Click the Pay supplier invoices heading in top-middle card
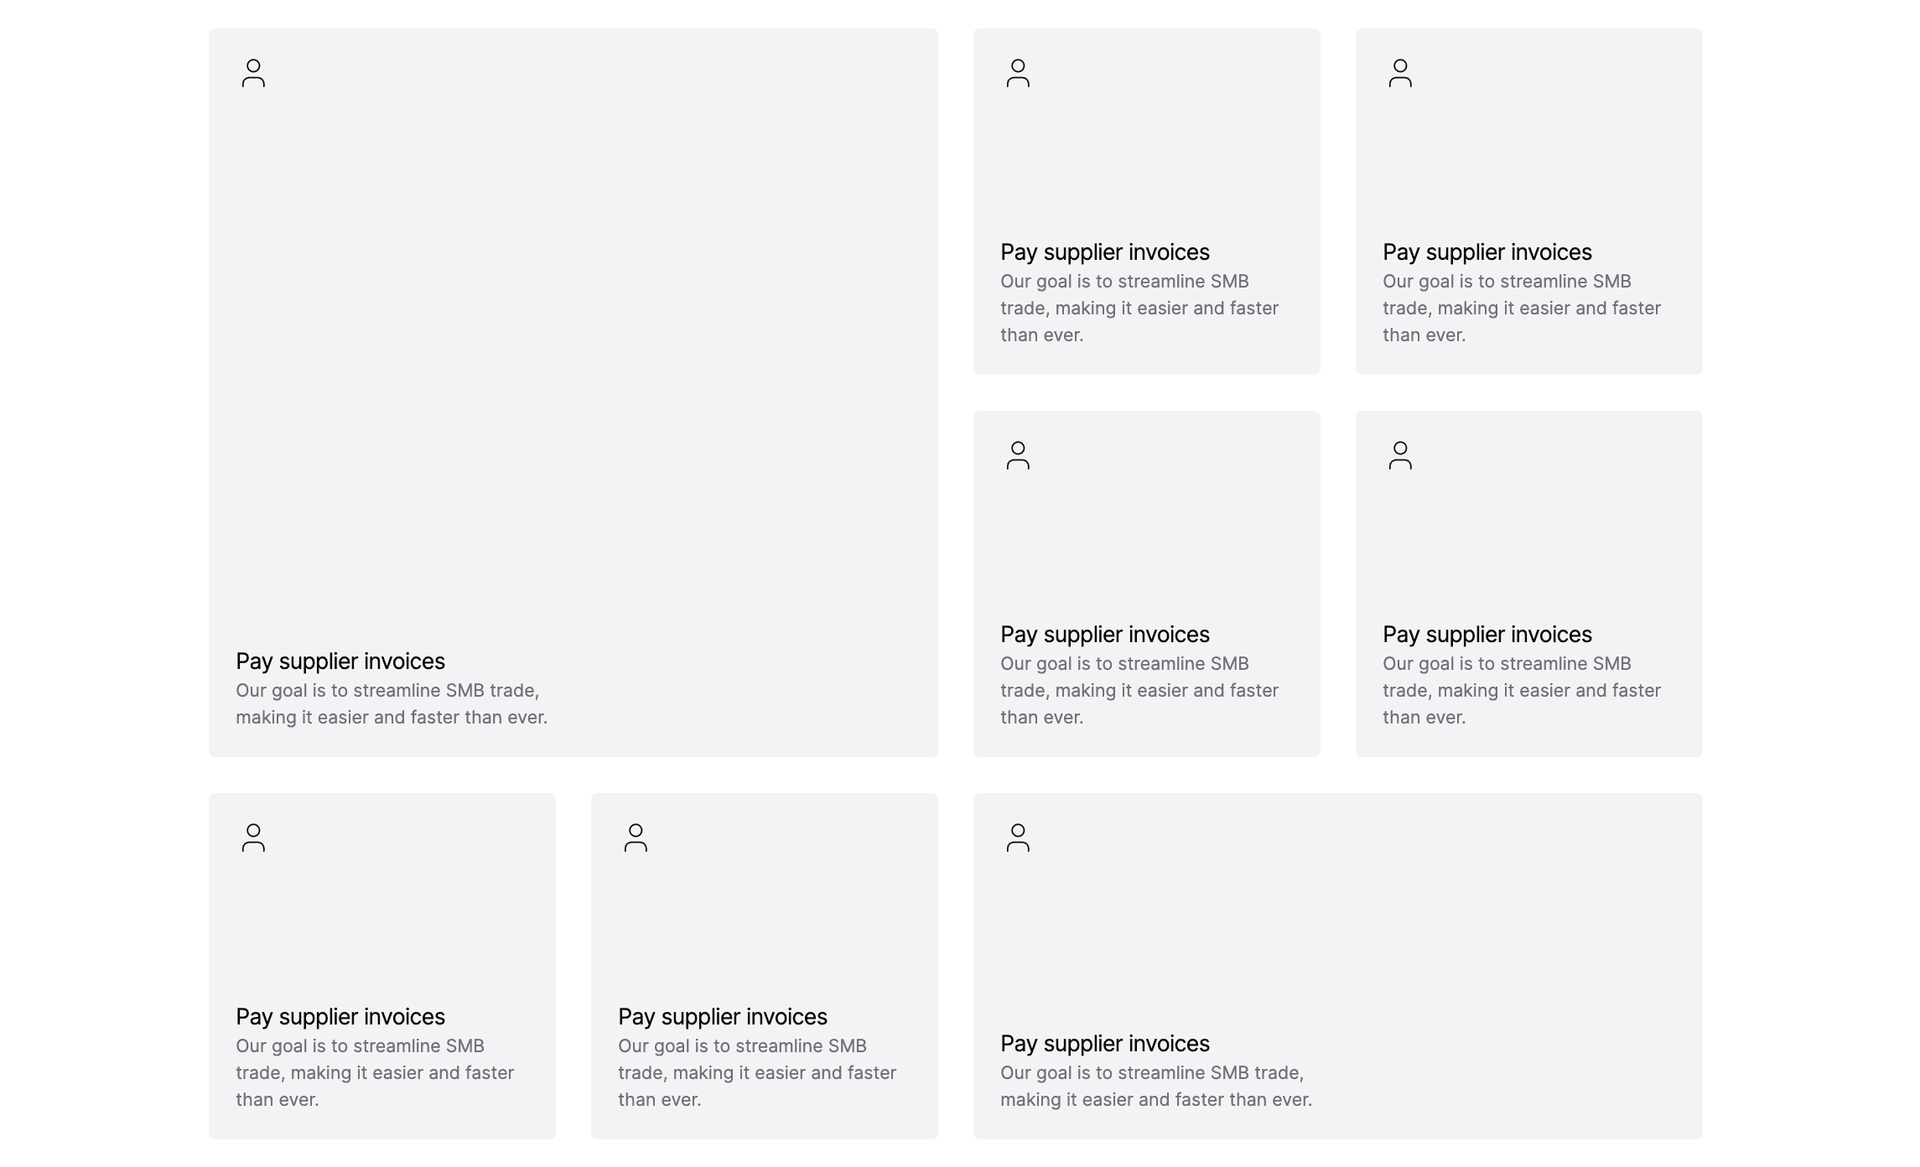The height and width of the screenshot is (1167, 1920). point(1104,252)
